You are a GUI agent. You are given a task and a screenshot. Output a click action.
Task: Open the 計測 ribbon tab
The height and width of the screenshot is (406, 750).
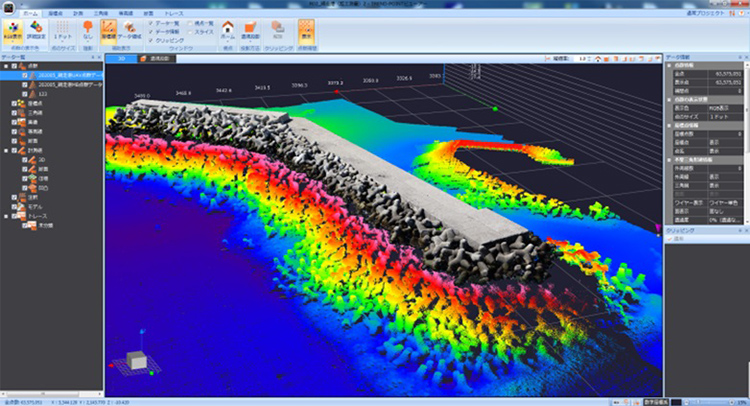78,14
